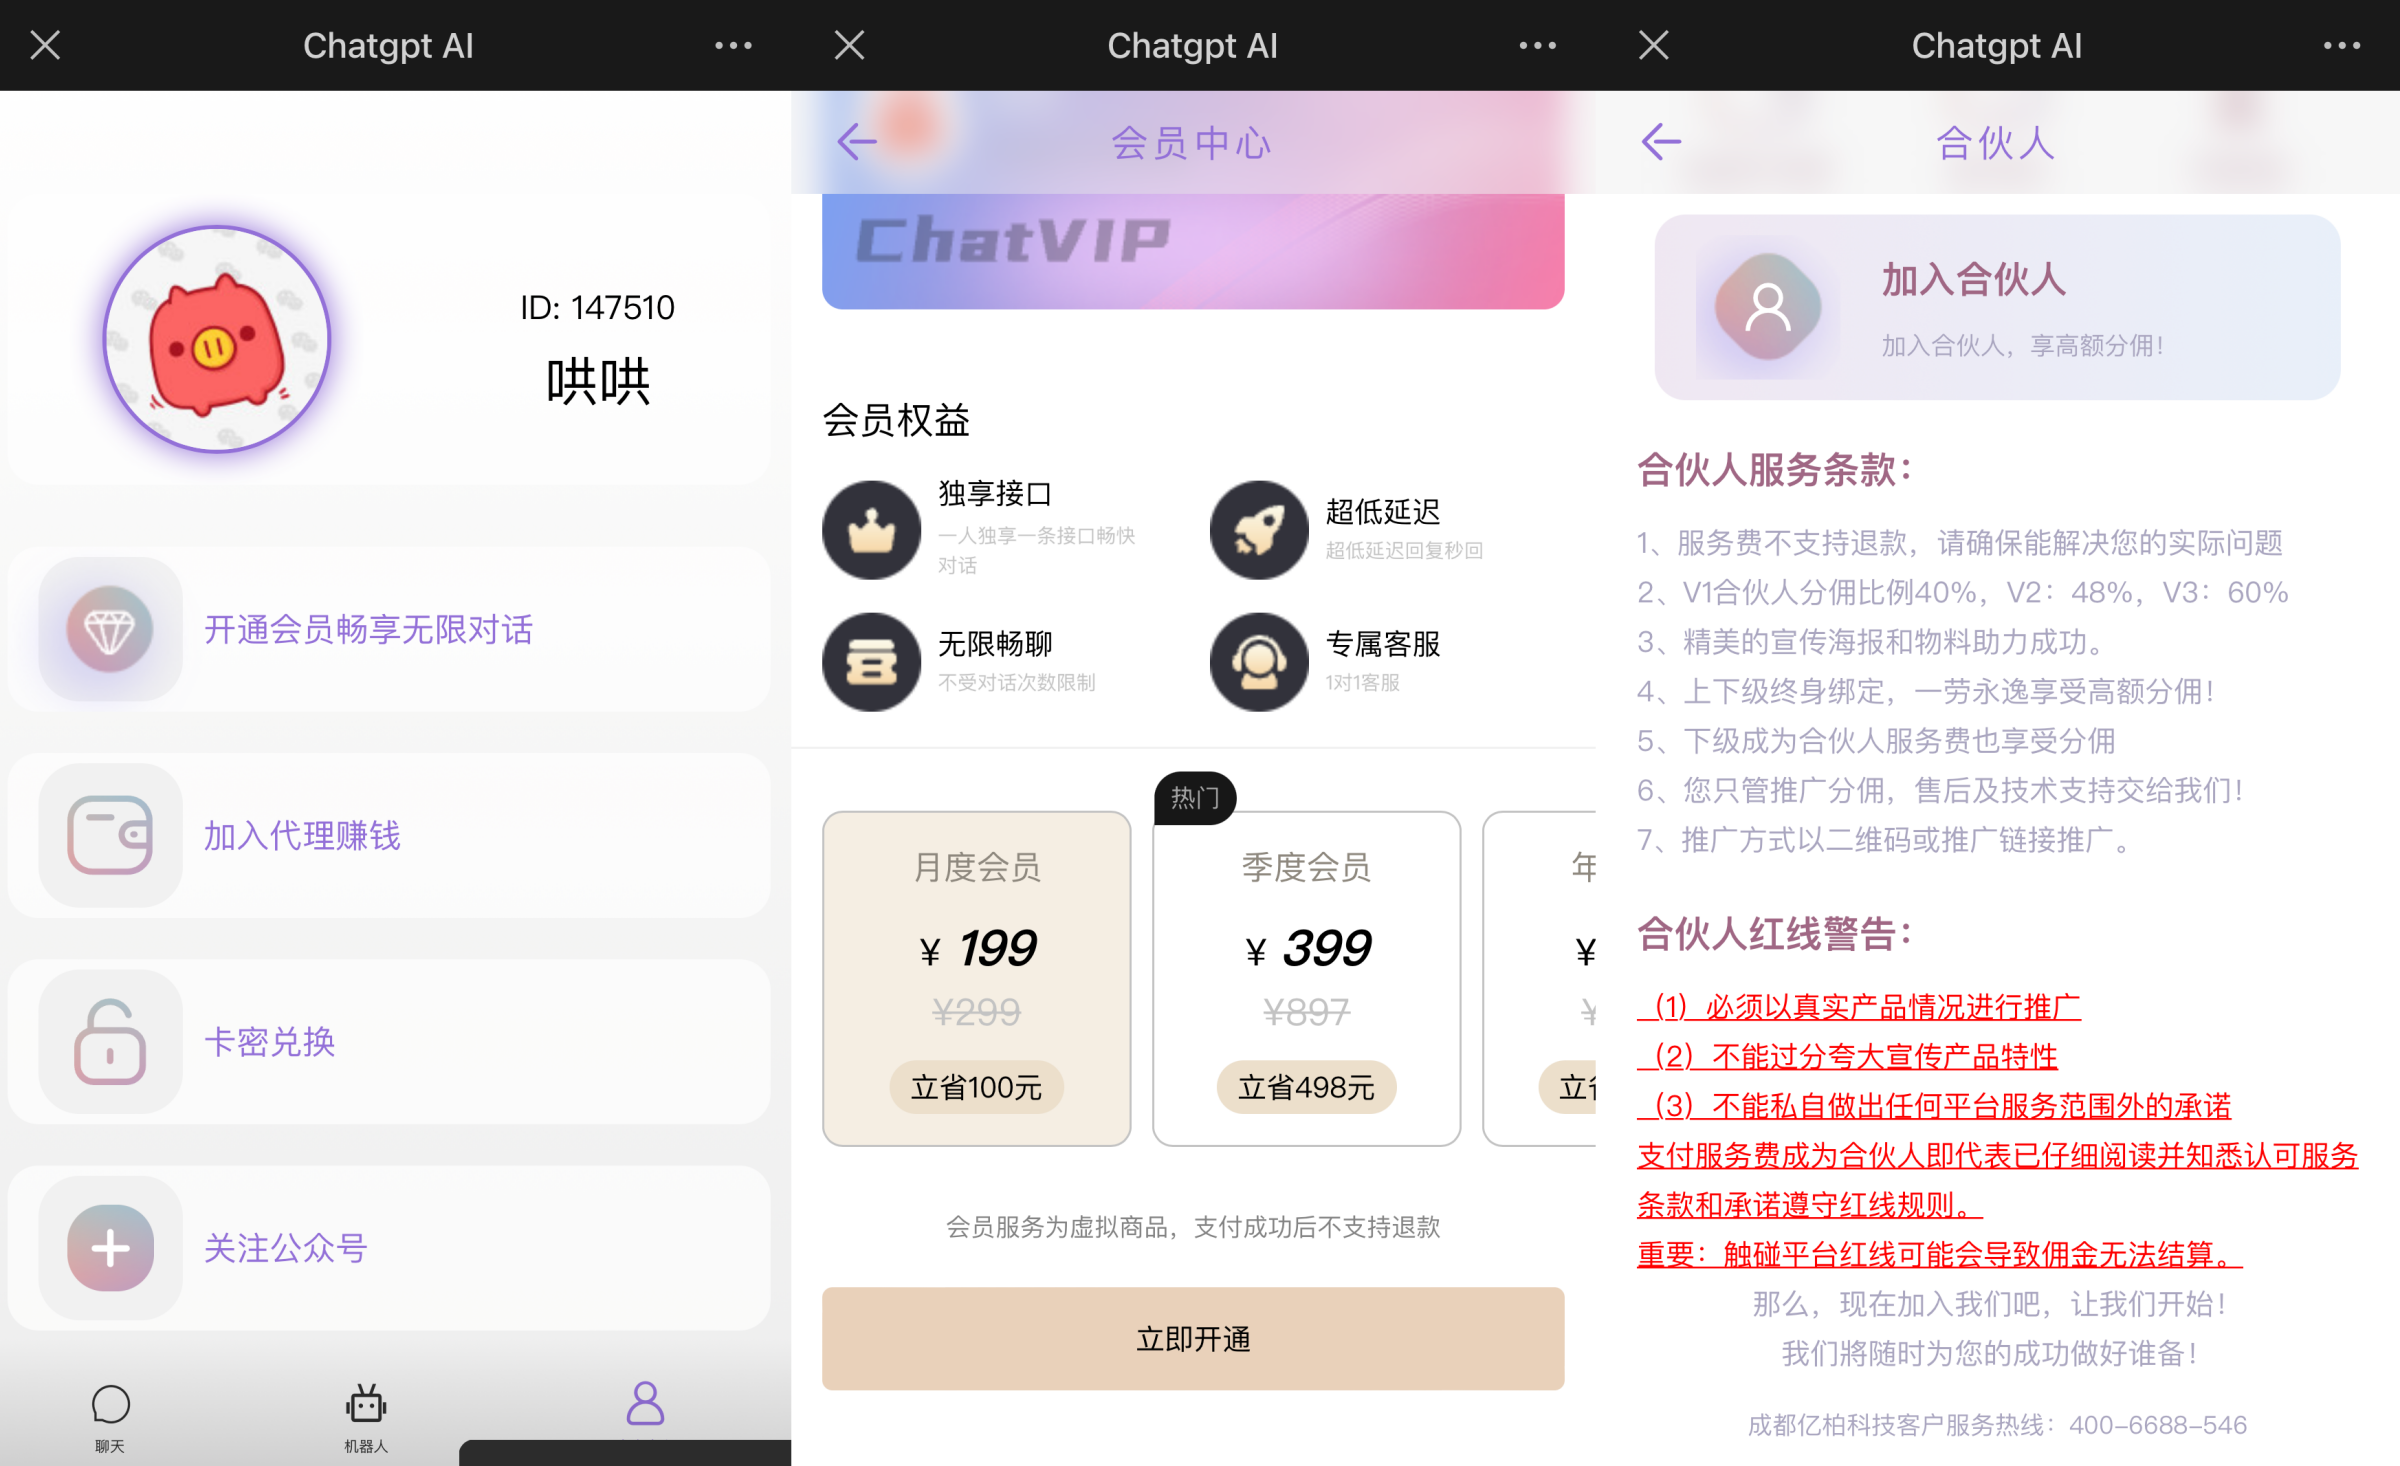The width and height of the screenshot is (2400, 1466).
Task: Select the 月度会员 ¥199 plan
Action: click(x=976, y=978)
